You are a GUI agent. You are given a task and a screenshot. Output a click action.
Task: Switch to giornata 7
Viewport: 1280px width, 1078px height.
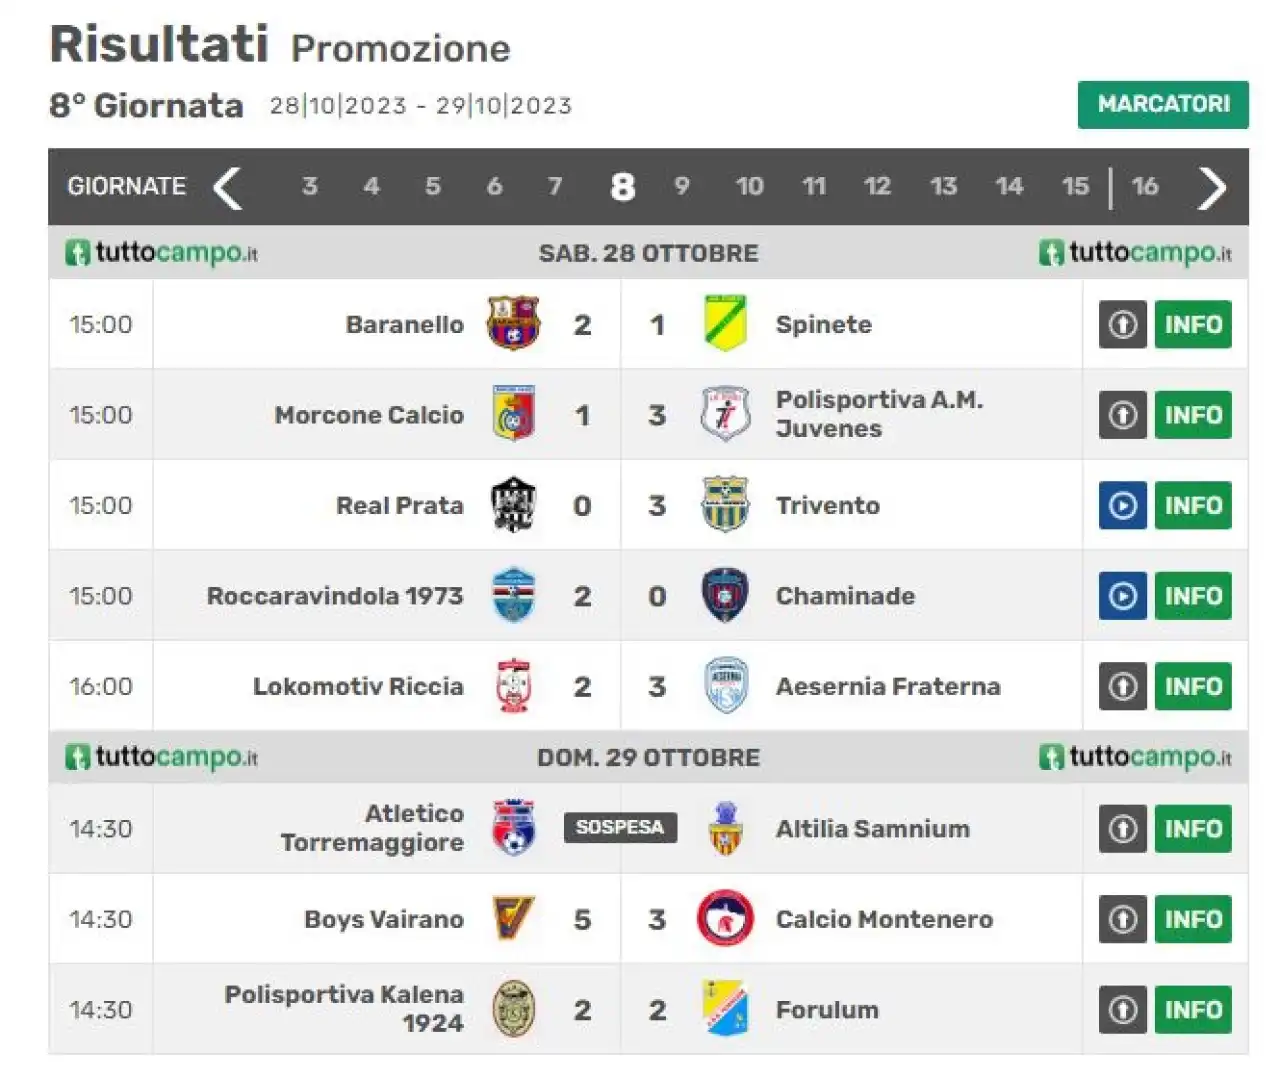coord(555,187)
